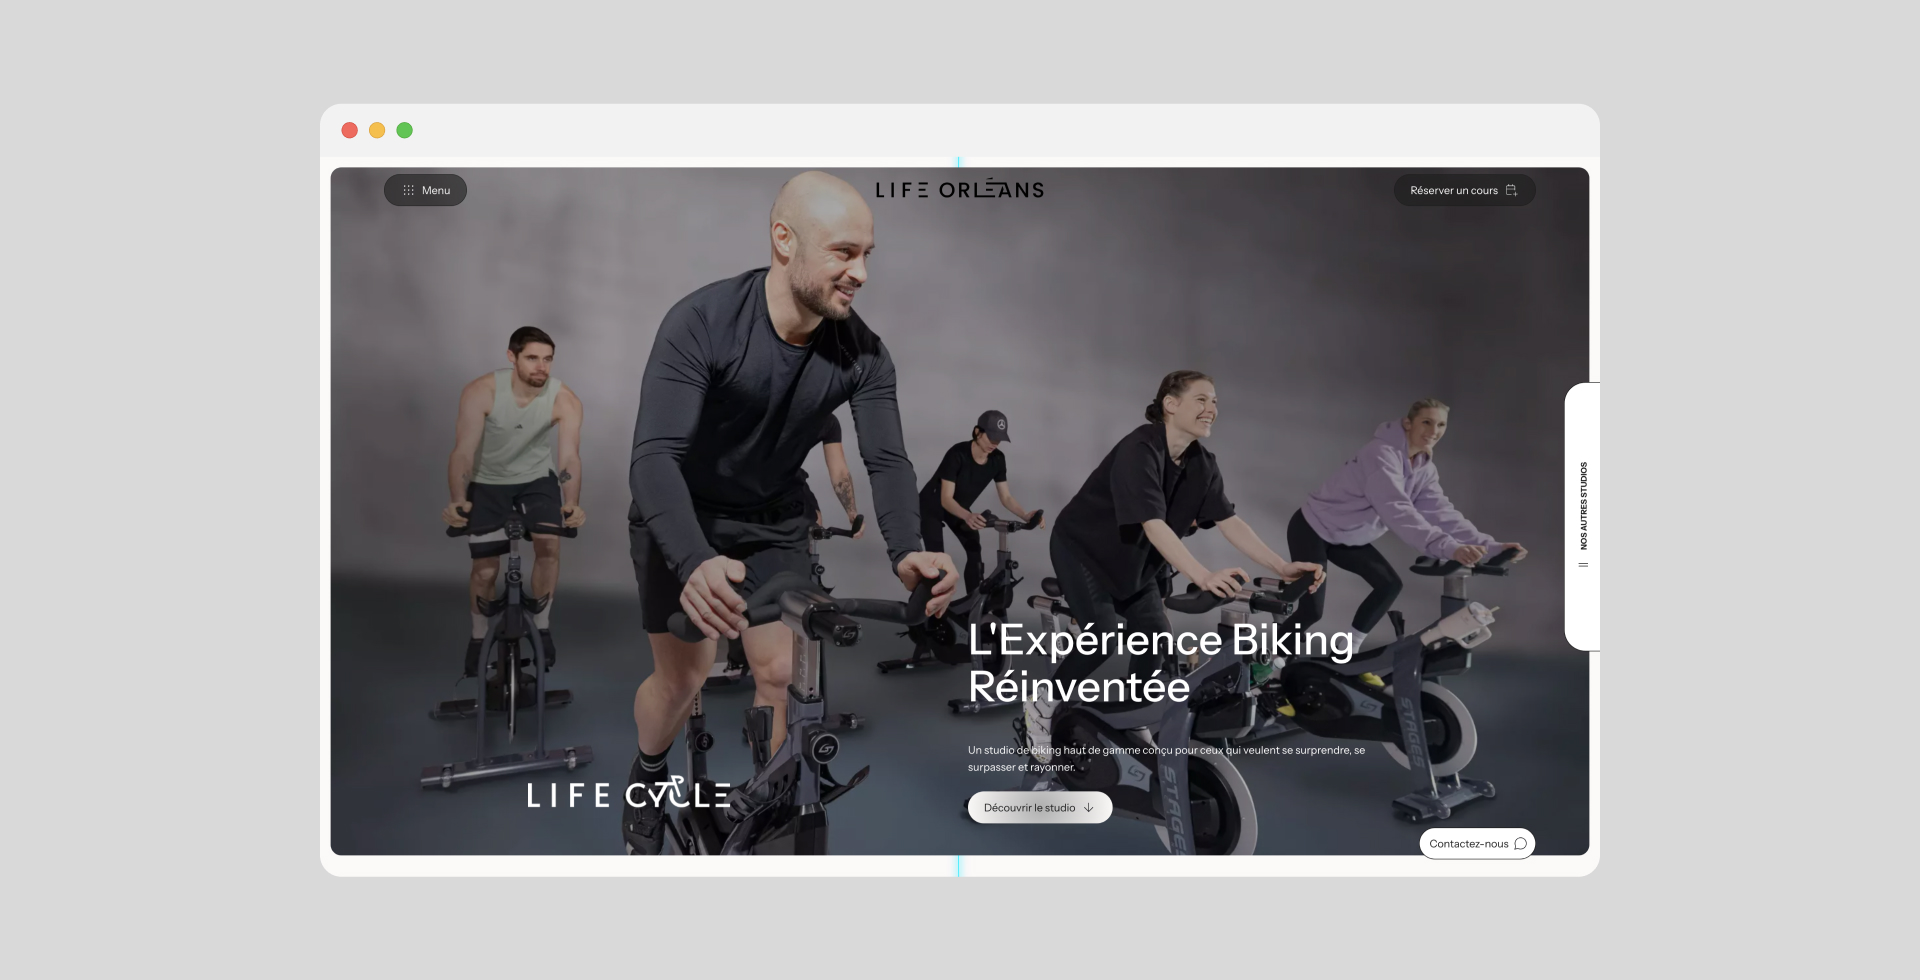Open the Contactez-nous contact button
The height and width of the screenshot is (980, 1920).
pyautogui.click(x=1477, y=844)
